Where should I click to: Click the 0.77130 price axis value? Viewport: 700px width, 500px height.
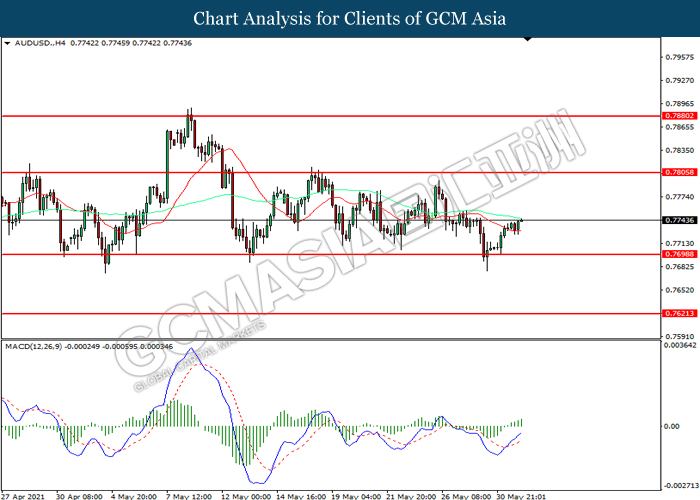(680, 243)
